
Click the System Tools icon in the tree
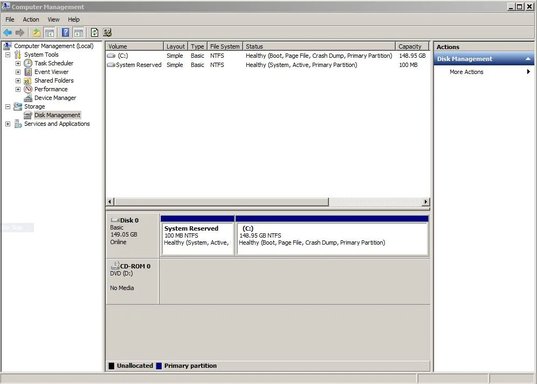tap(18, 54)
